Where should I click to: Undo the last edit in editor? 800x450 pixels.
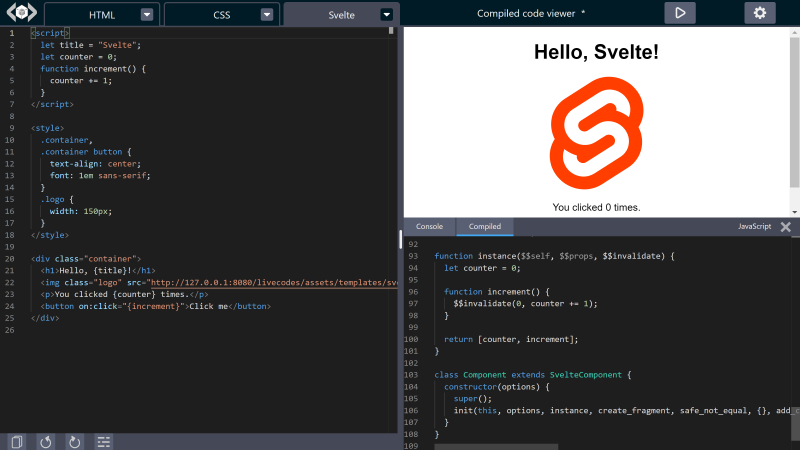(x=45, y=441)
